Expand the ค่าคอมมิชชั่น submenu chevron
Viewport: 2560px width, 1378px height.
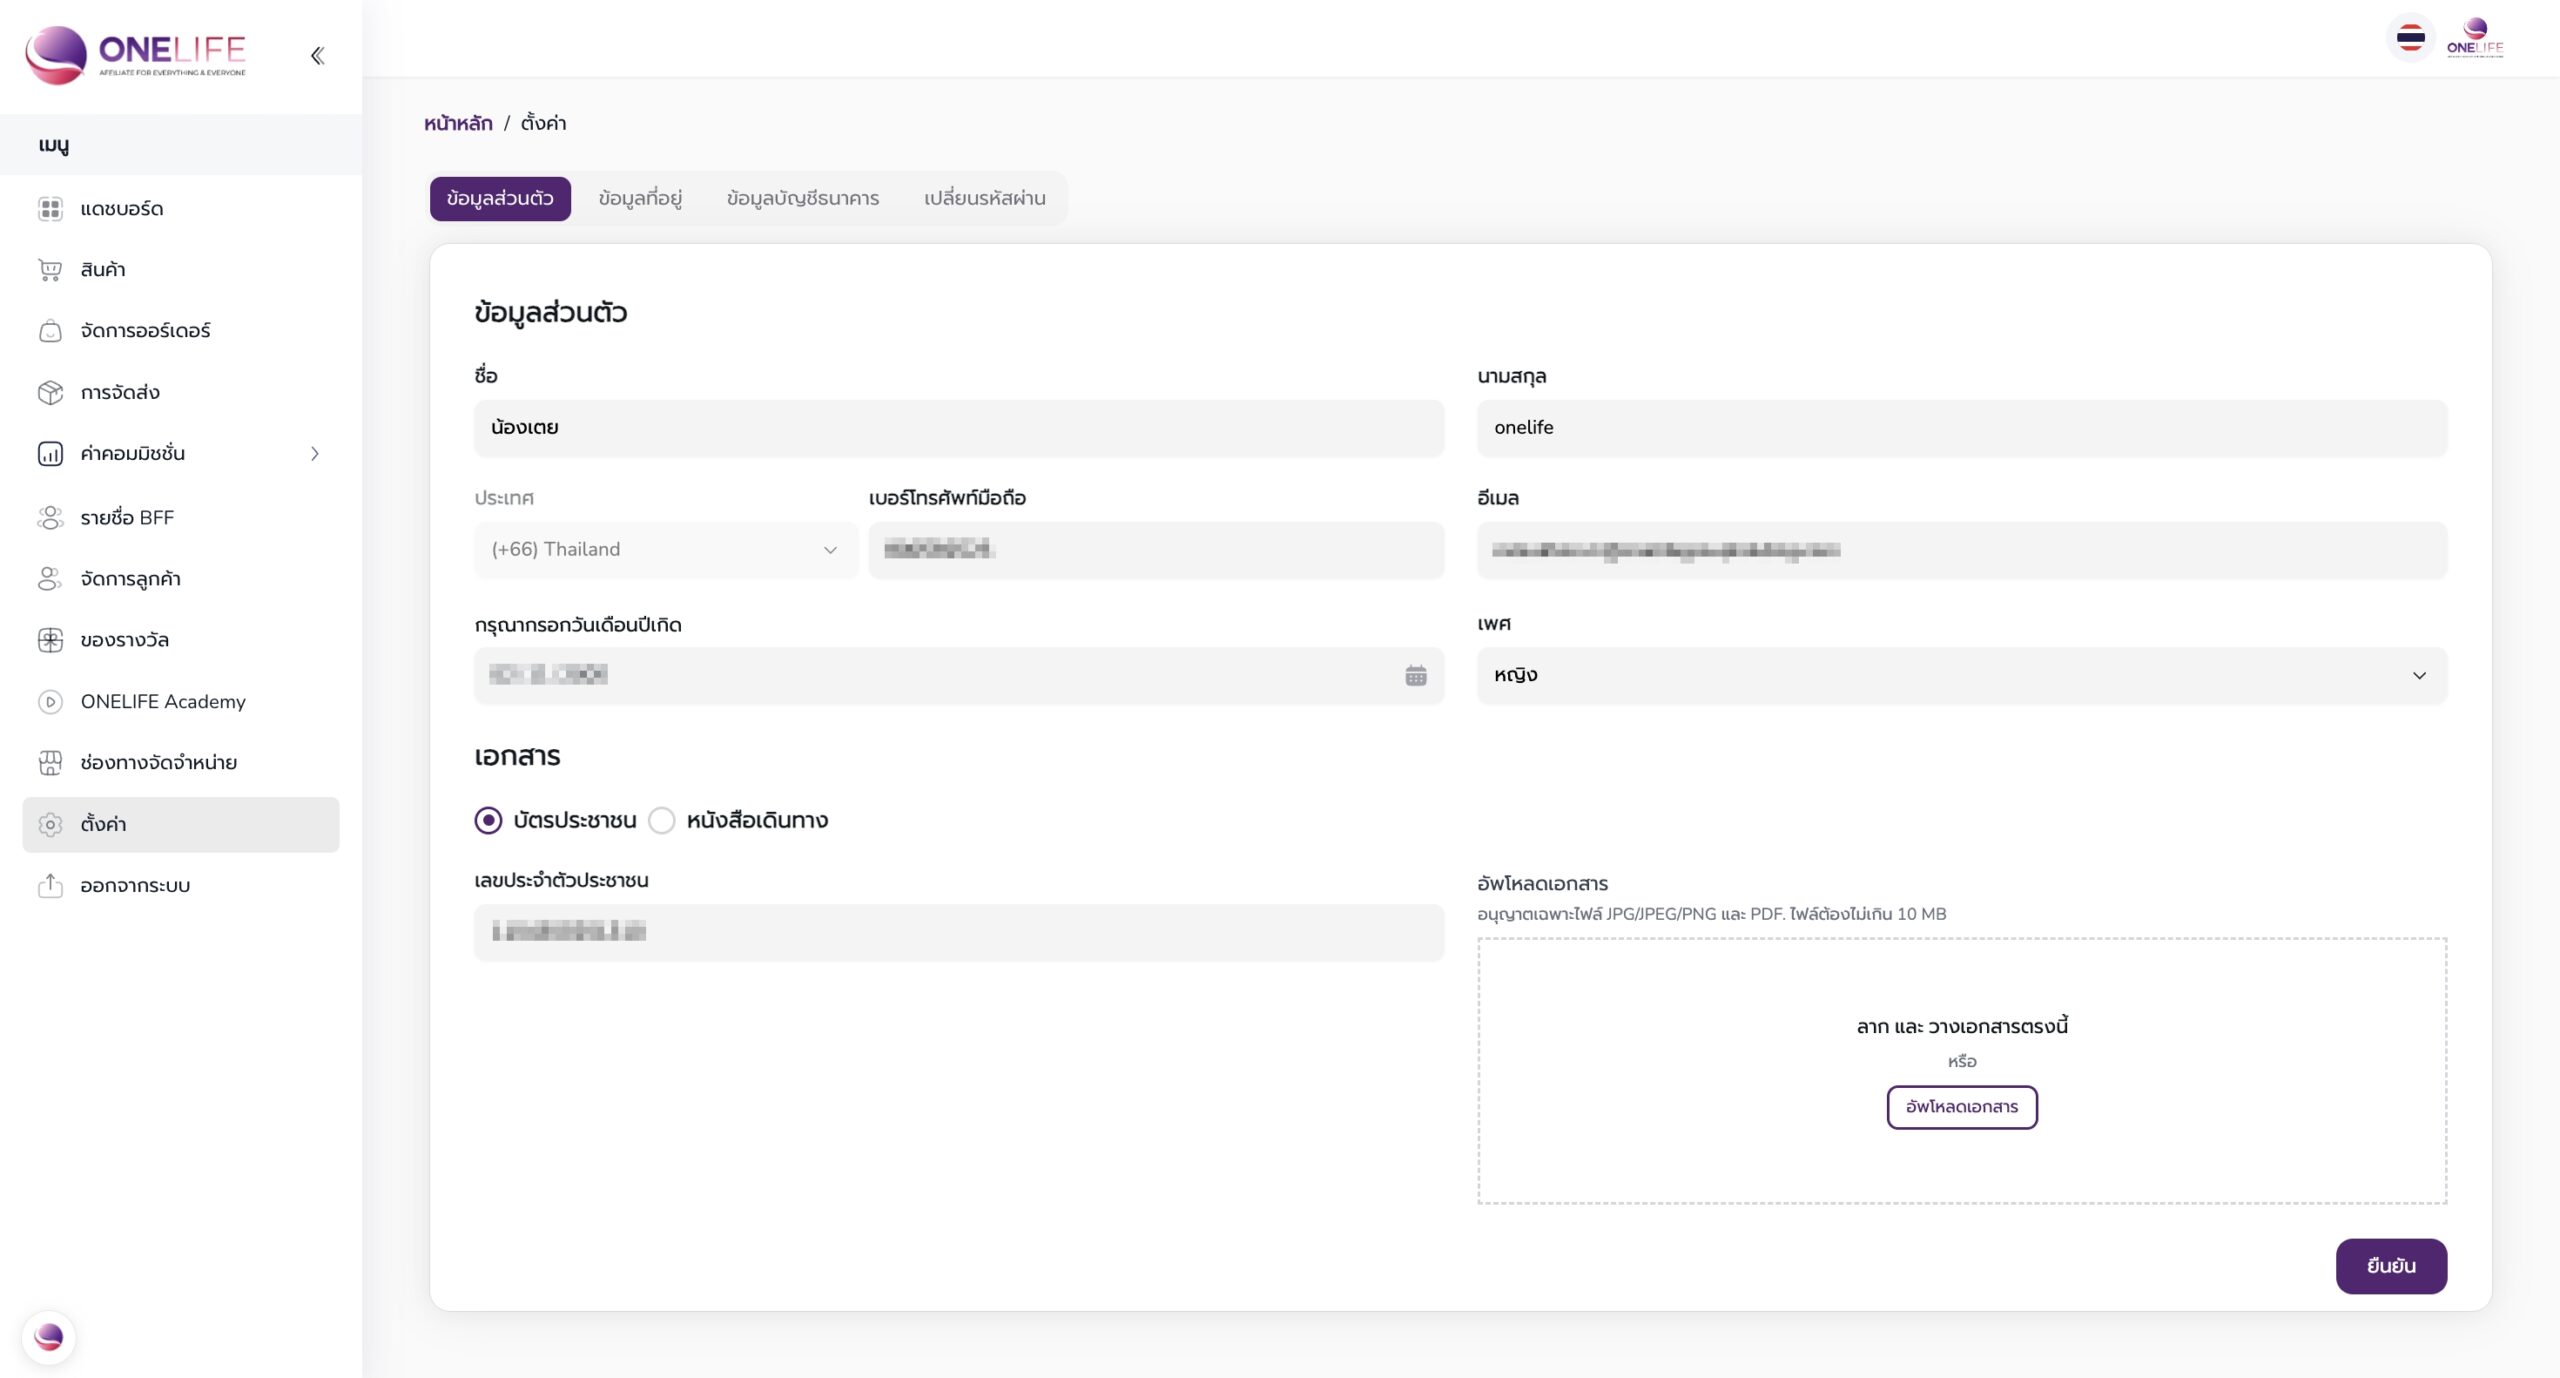(x=315, y=454)
